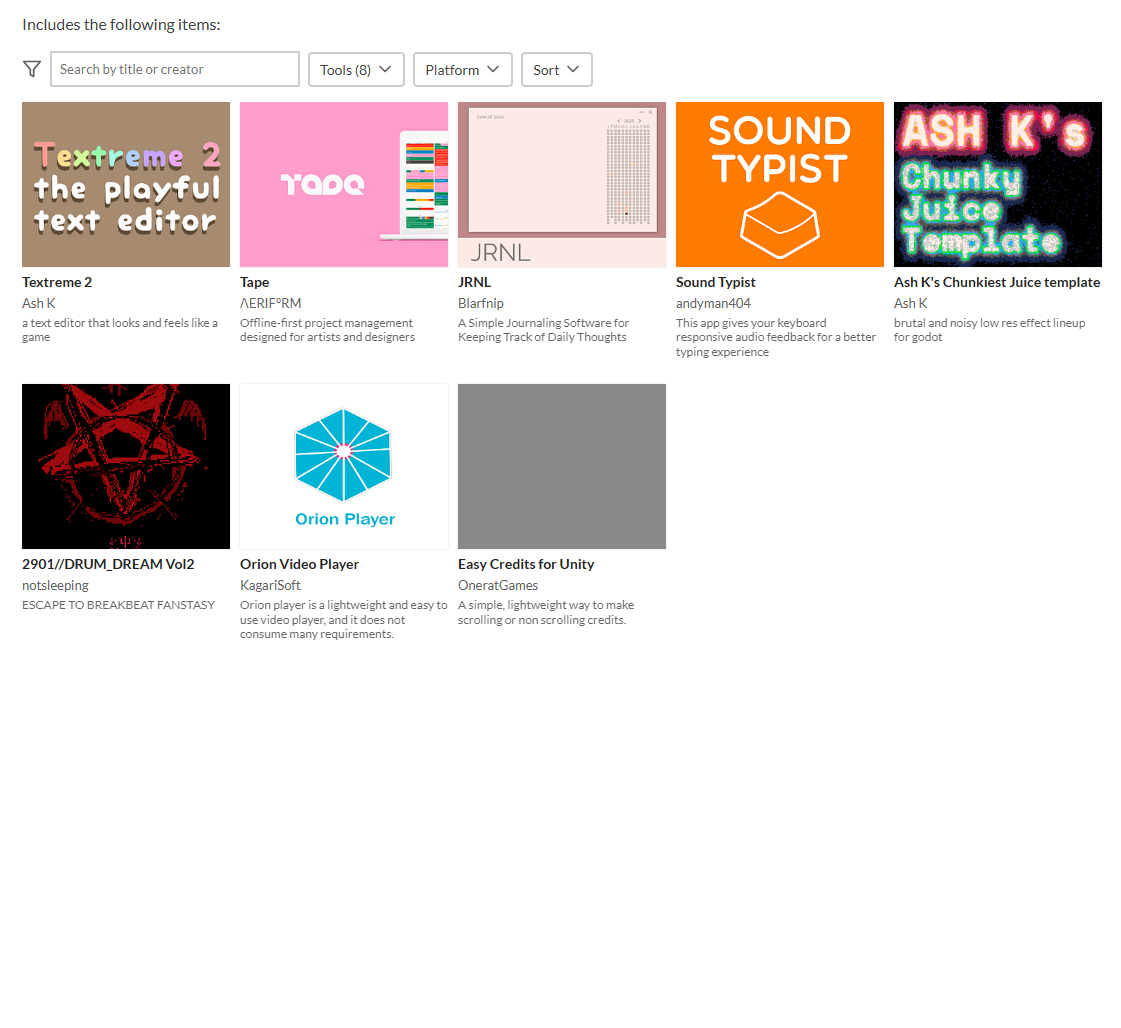Open the gray Easy Credits placeholder thumbnail
This screenshot has height=1028, width=1121.
pyautogui.click(x=562, y=466)
